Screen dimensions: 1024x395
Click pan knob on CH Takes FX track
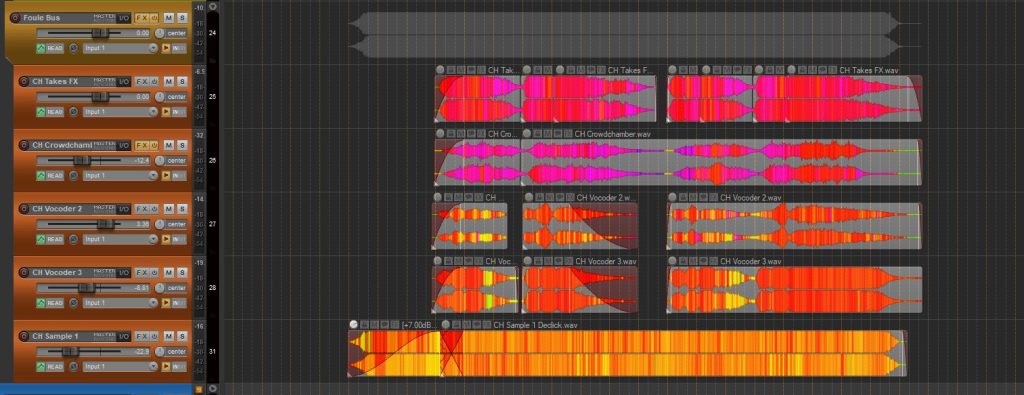pyautogui.click(x=161, y=97)
